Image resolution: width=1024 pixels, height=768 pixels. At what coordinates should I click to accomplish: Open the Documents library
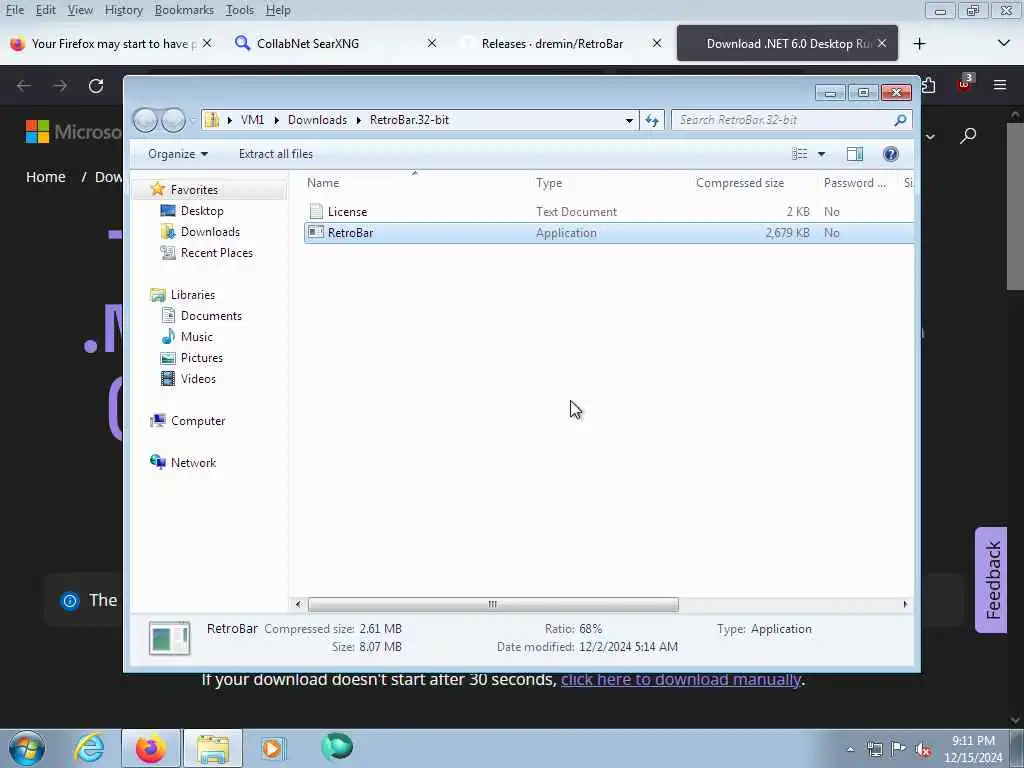(211, 315)
